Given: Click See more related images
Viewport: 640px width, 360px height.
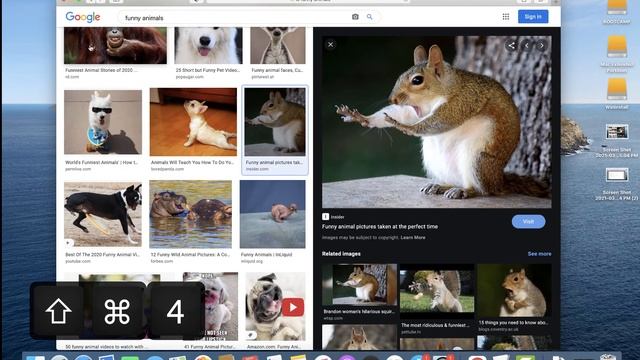Looking at the screenshot, I should (x=539, y=254).
